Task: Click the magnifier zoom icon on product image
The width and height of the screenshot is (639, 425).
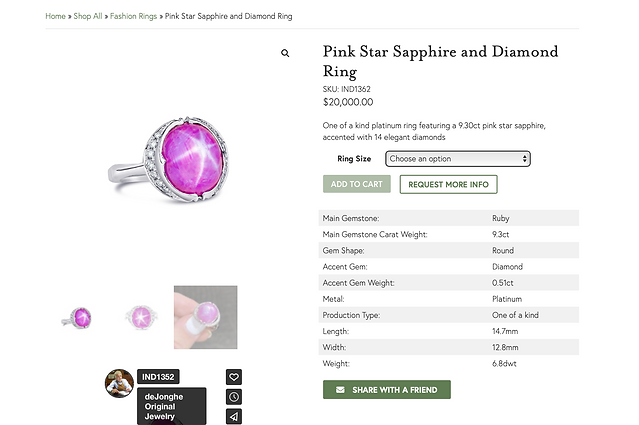Action: tap(285, 53)
